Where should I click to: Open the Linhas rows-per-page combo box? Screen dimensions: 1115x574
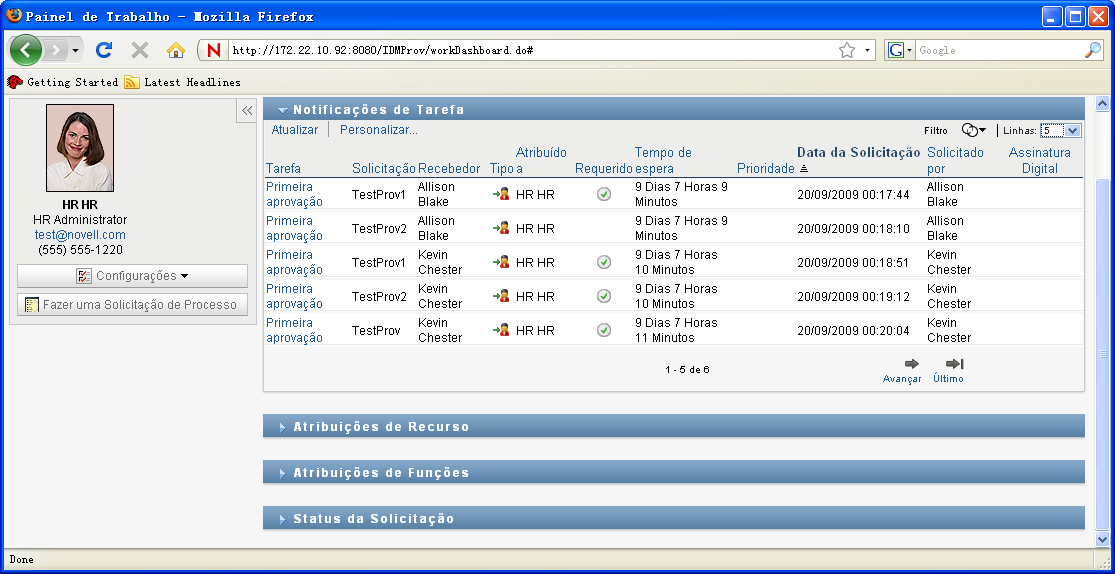(1060, 131)
